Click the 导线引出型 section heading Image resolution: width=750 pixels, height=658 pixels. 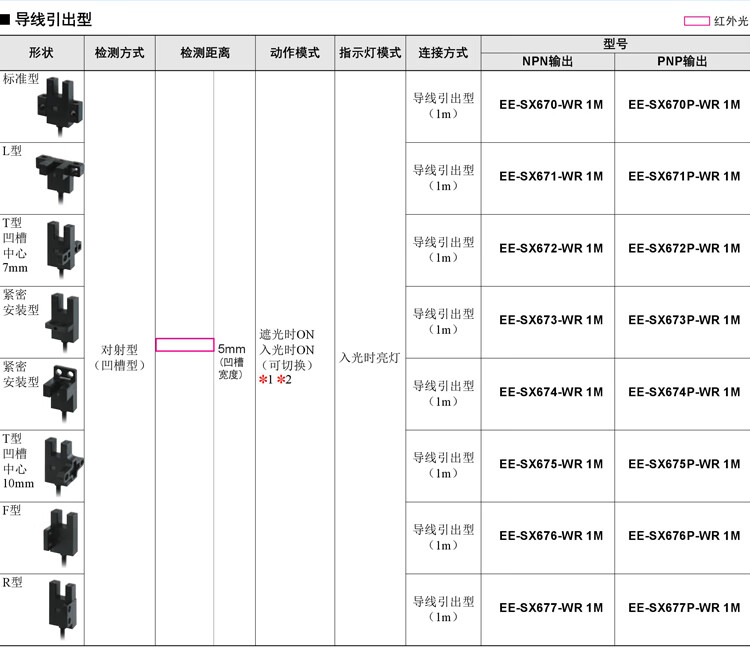pos(53,20)
